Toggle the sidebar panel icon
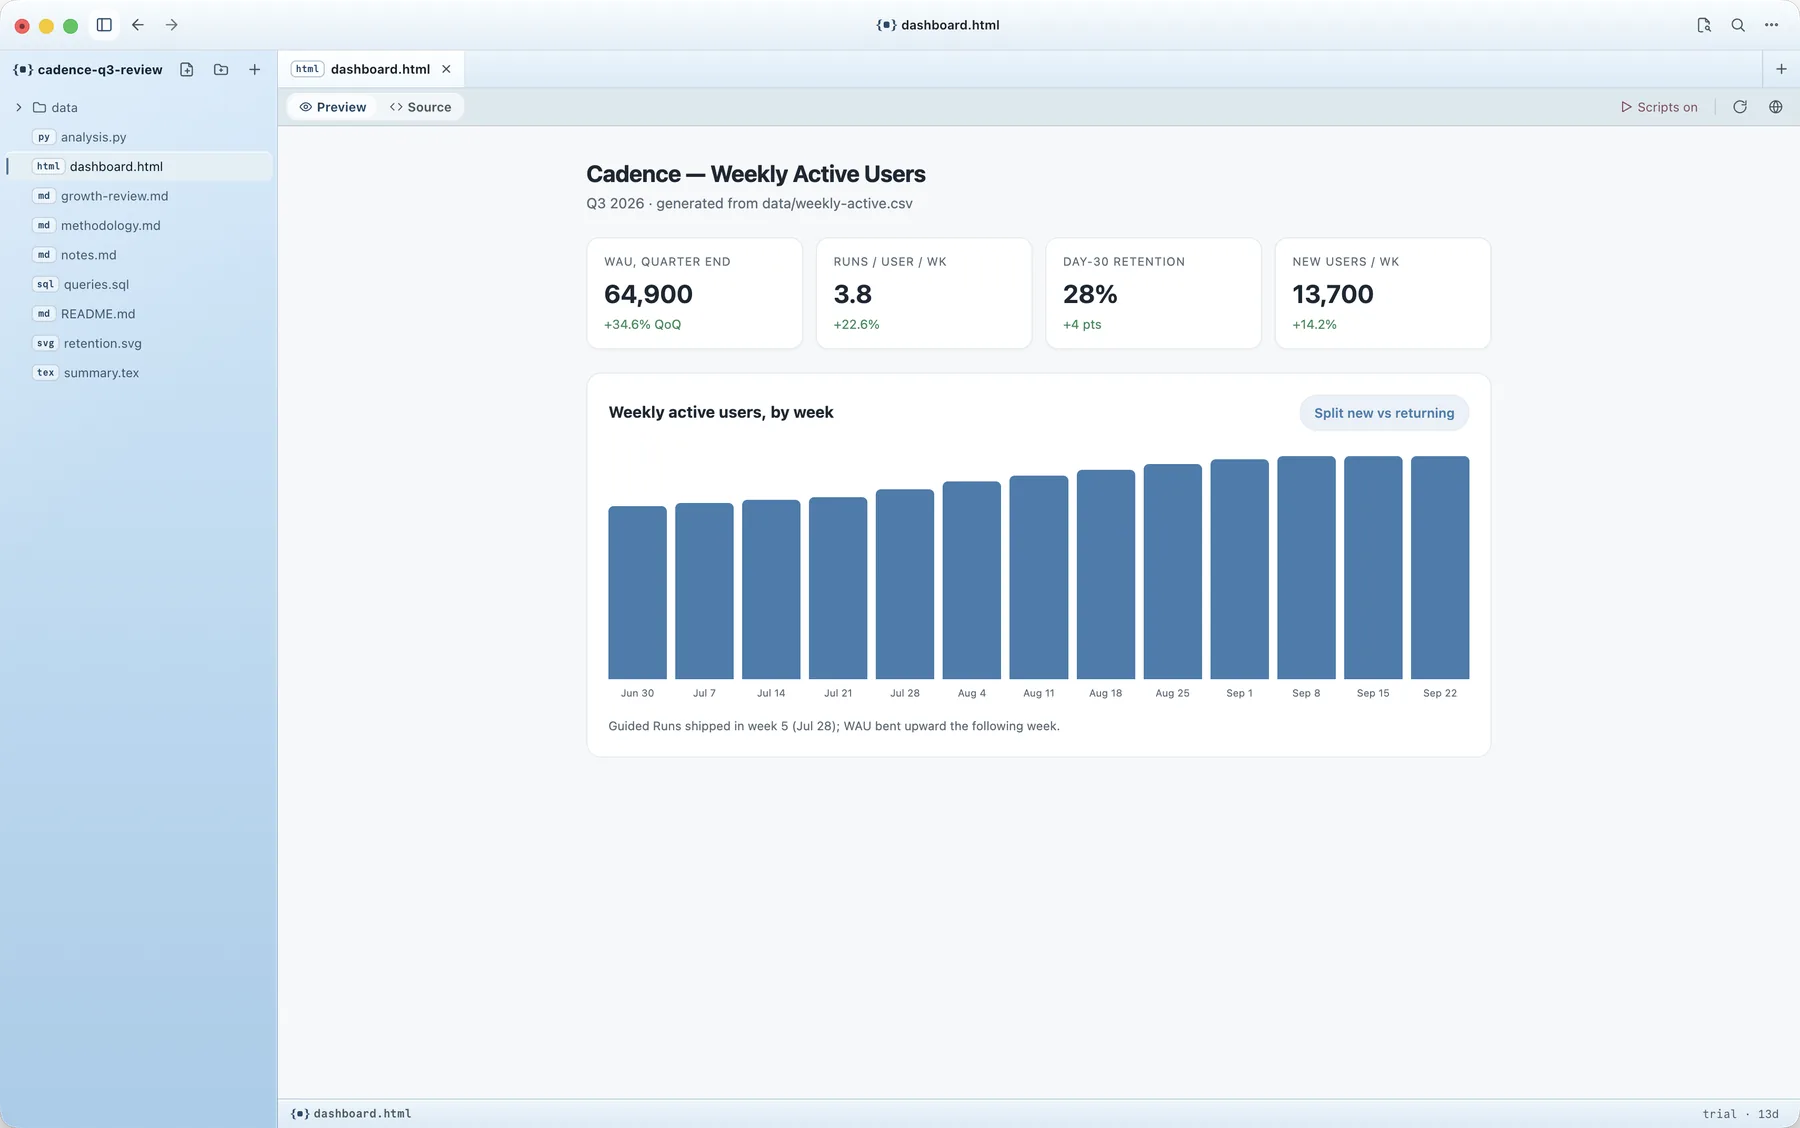Screen dimensions: 1800x1128 104,25
